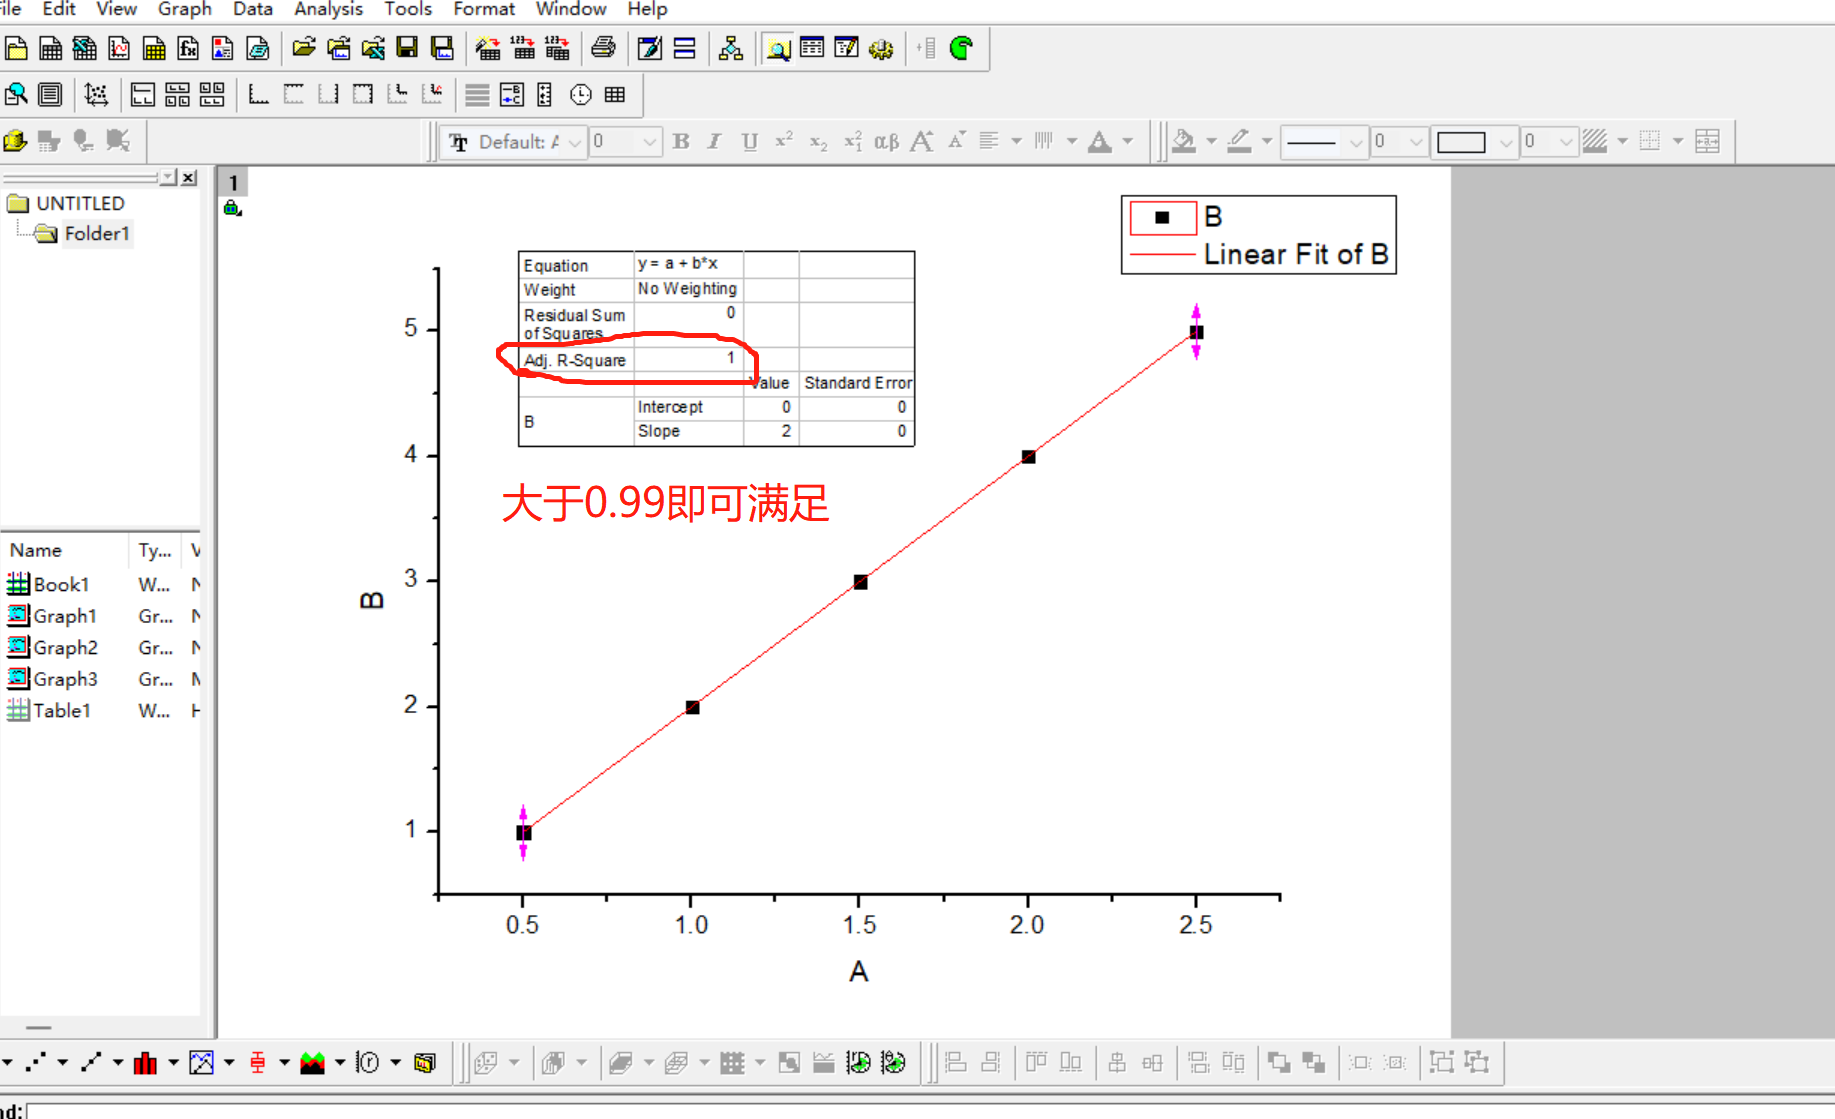Toggle the Project Explorer window icon
This screenshot has width=1835, height=1119.
click(779, 48)
